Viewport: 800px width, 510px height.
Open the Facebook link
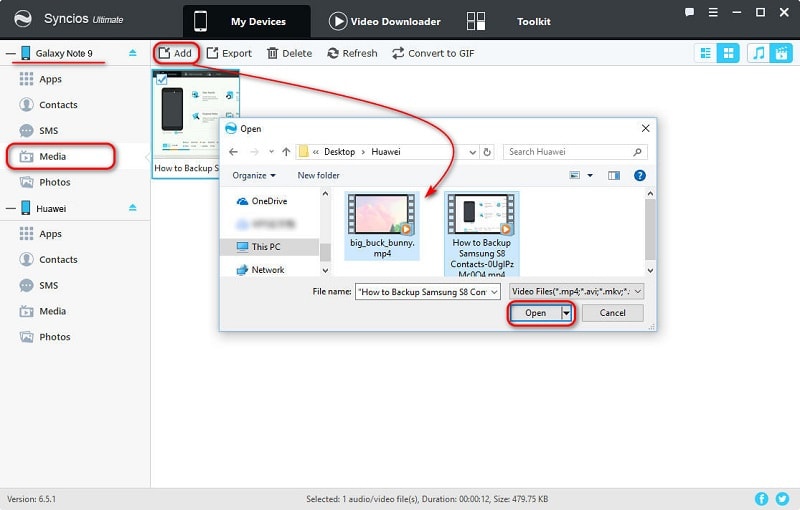[761, 499]
